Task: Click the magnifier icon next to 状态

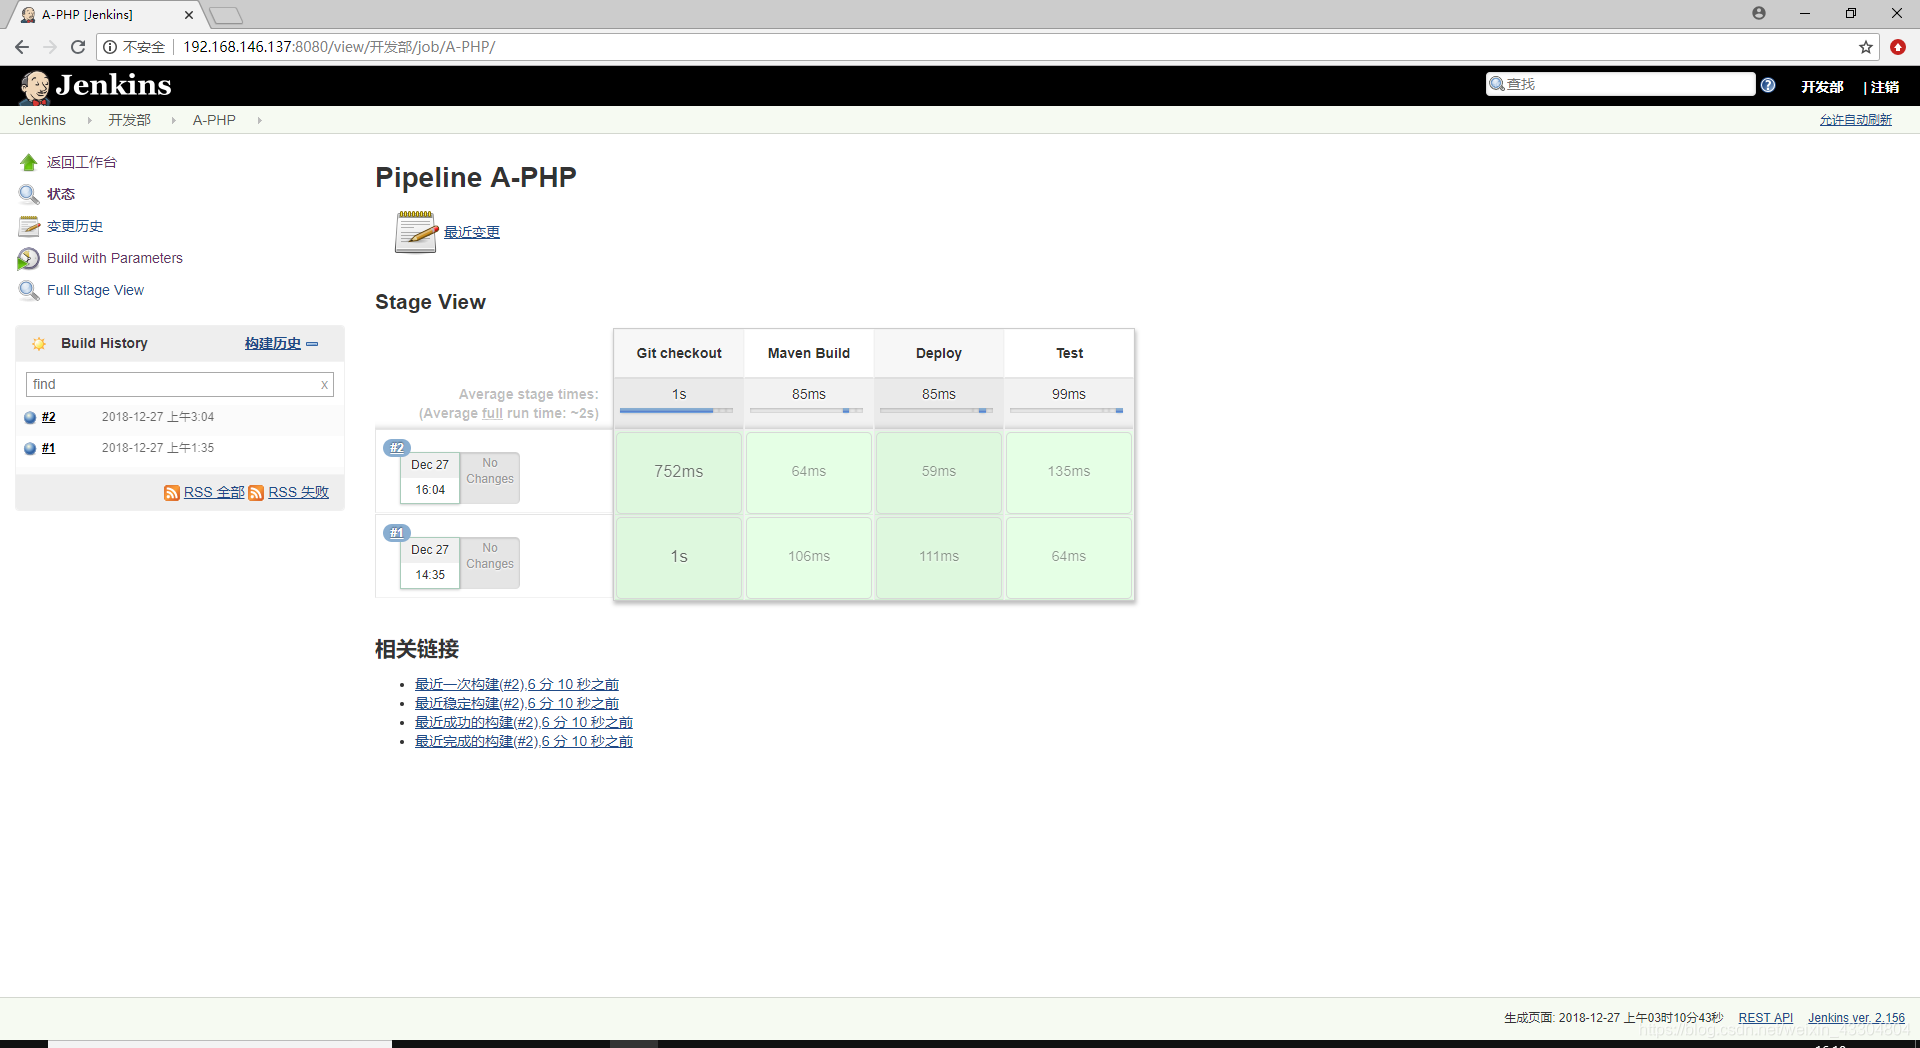Action: (x=29, y=194)
